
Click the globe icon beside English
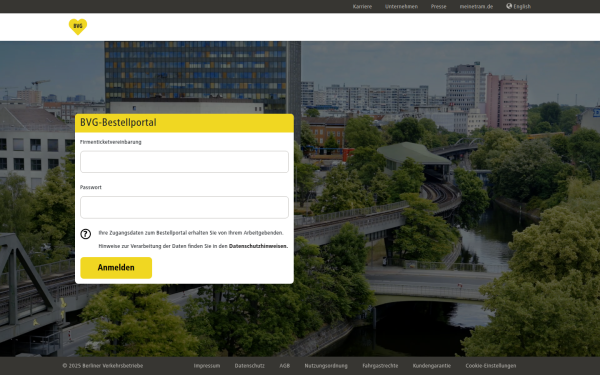(x=509, y=6)
